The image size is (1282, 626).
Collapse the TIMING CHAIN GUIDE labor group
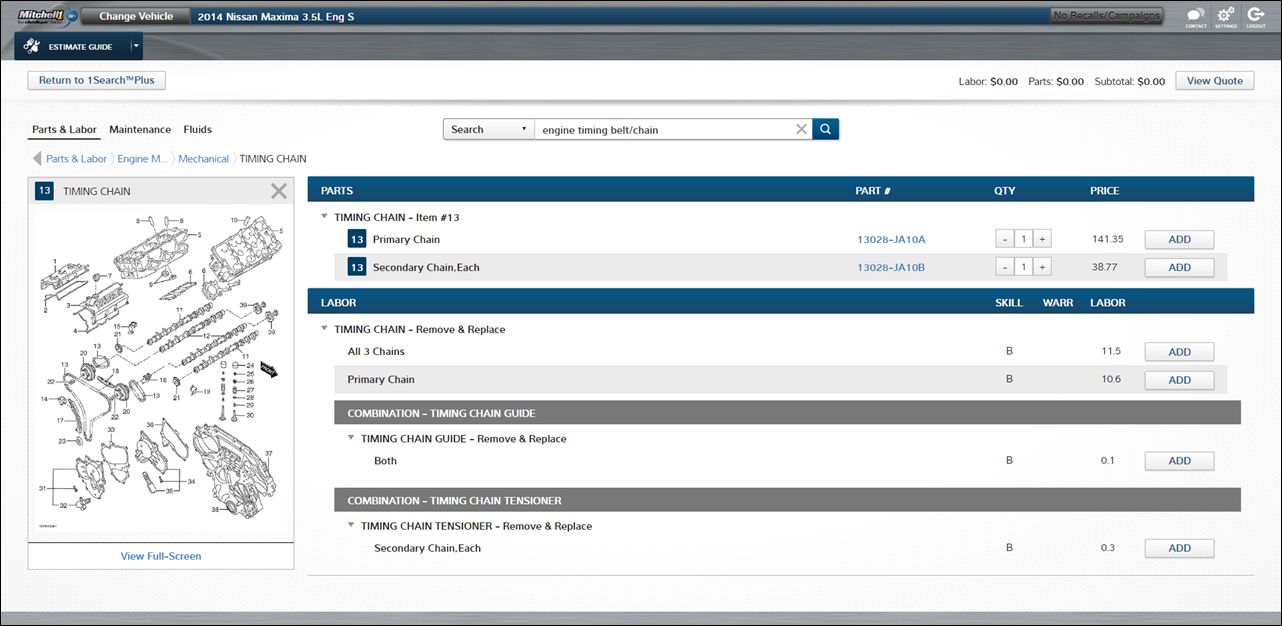pyautogui.click(x=351, y=439)
